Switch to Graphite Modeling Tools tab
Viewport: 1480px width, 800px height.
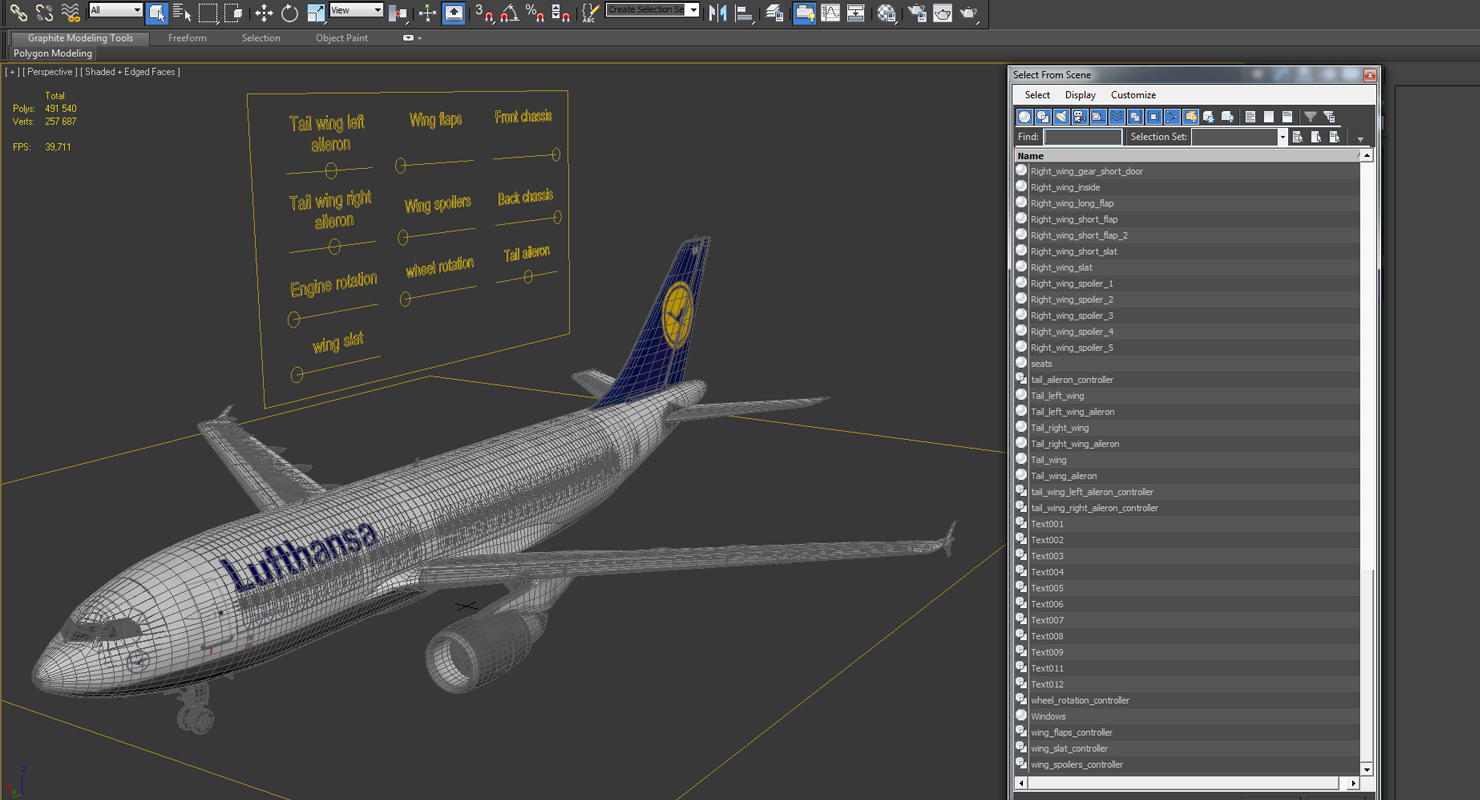[80, 38]
